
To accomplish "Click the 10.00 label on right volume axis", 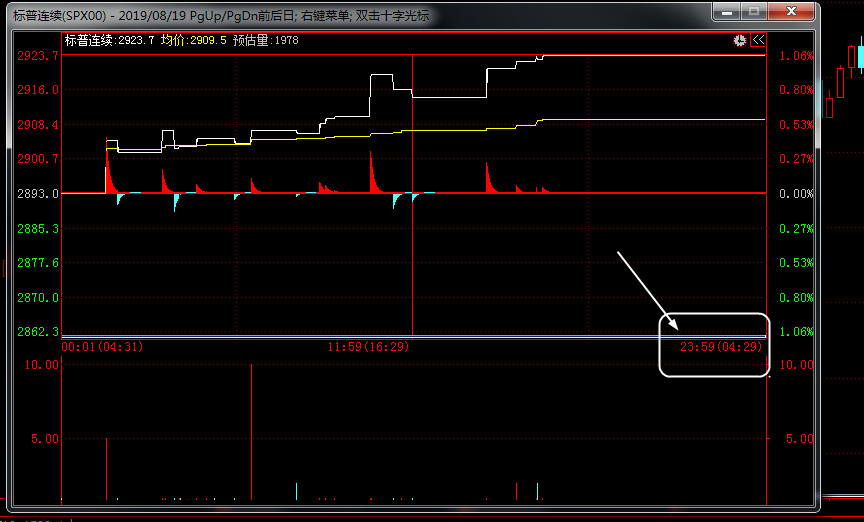I will 796,365.
